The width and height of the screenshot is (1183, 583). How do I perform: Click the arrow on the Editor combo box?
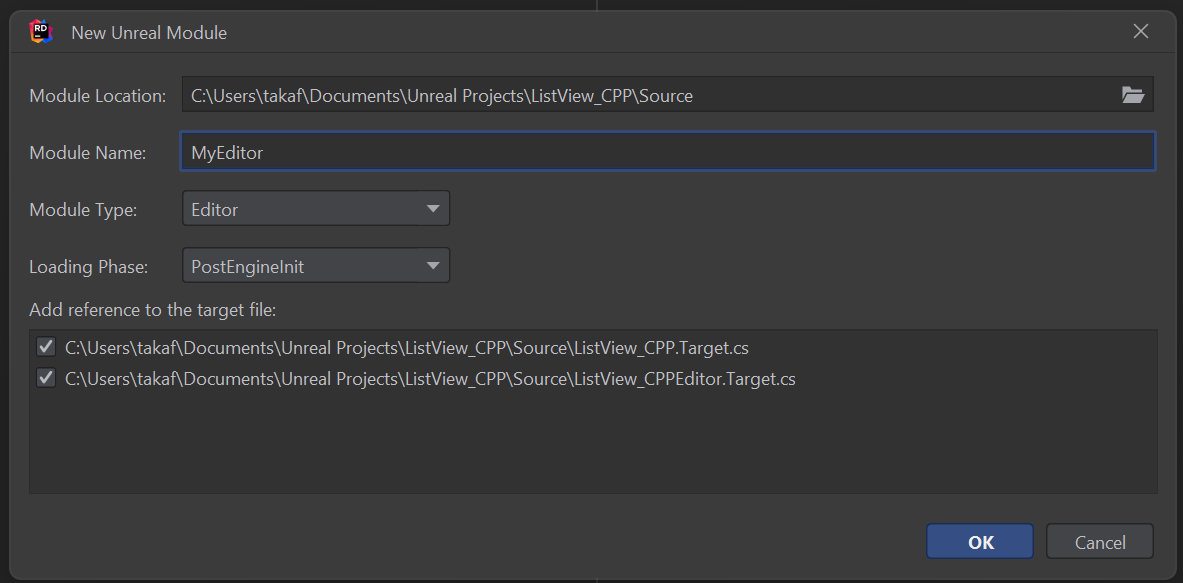[433, 208]
